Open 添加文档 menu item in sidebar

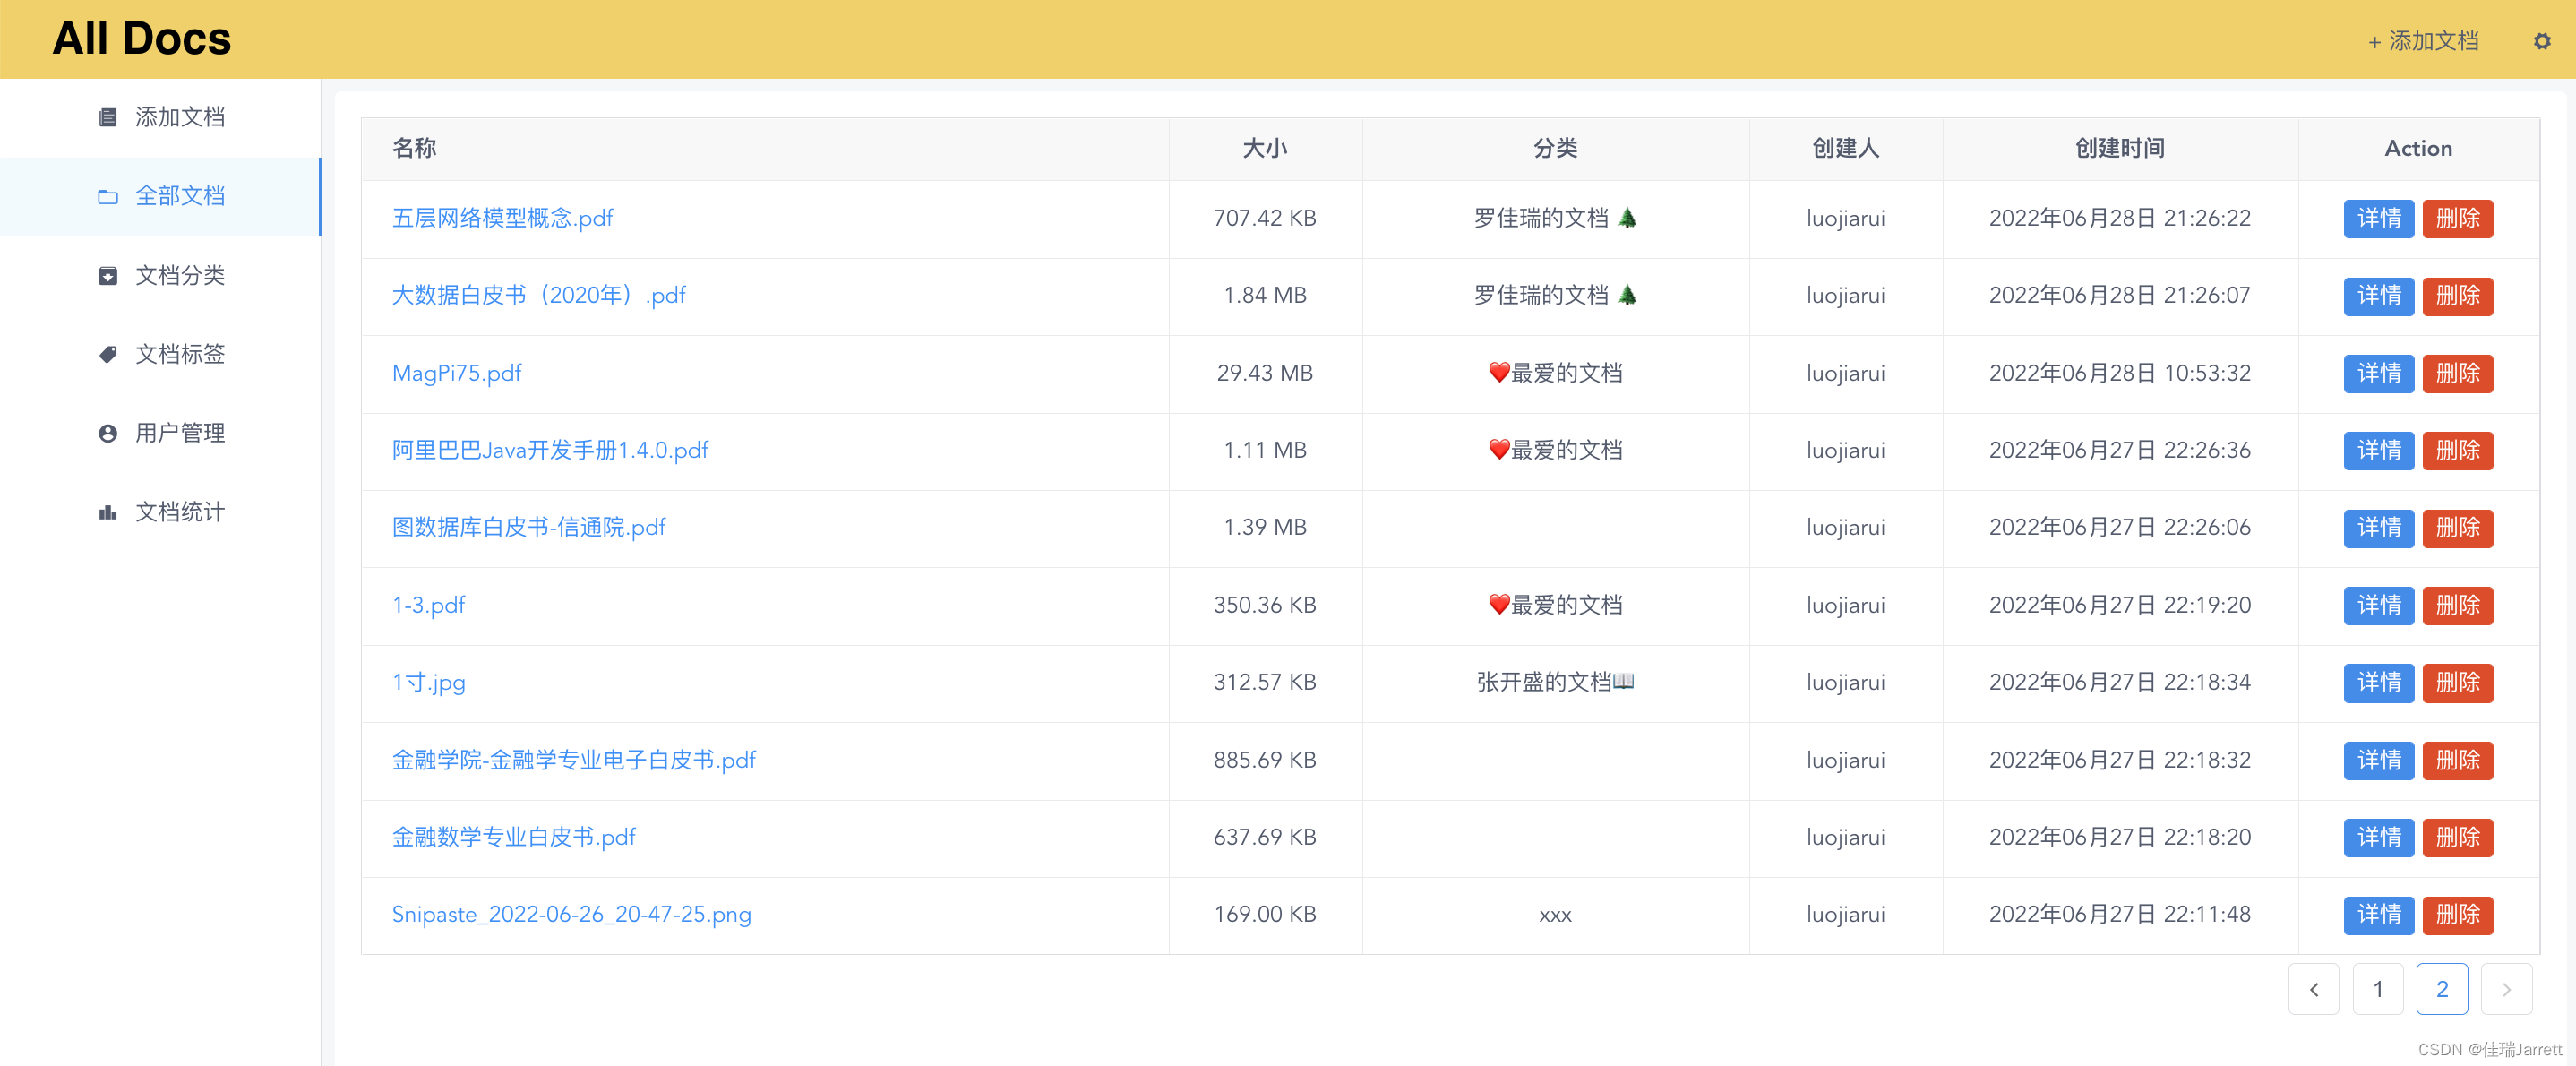pos(160,117)
